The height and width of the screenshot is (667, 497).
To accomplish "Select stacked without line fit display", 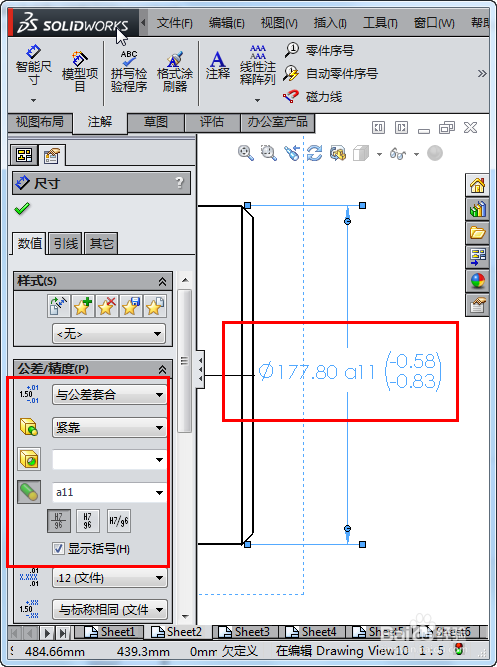I will 88,521.
